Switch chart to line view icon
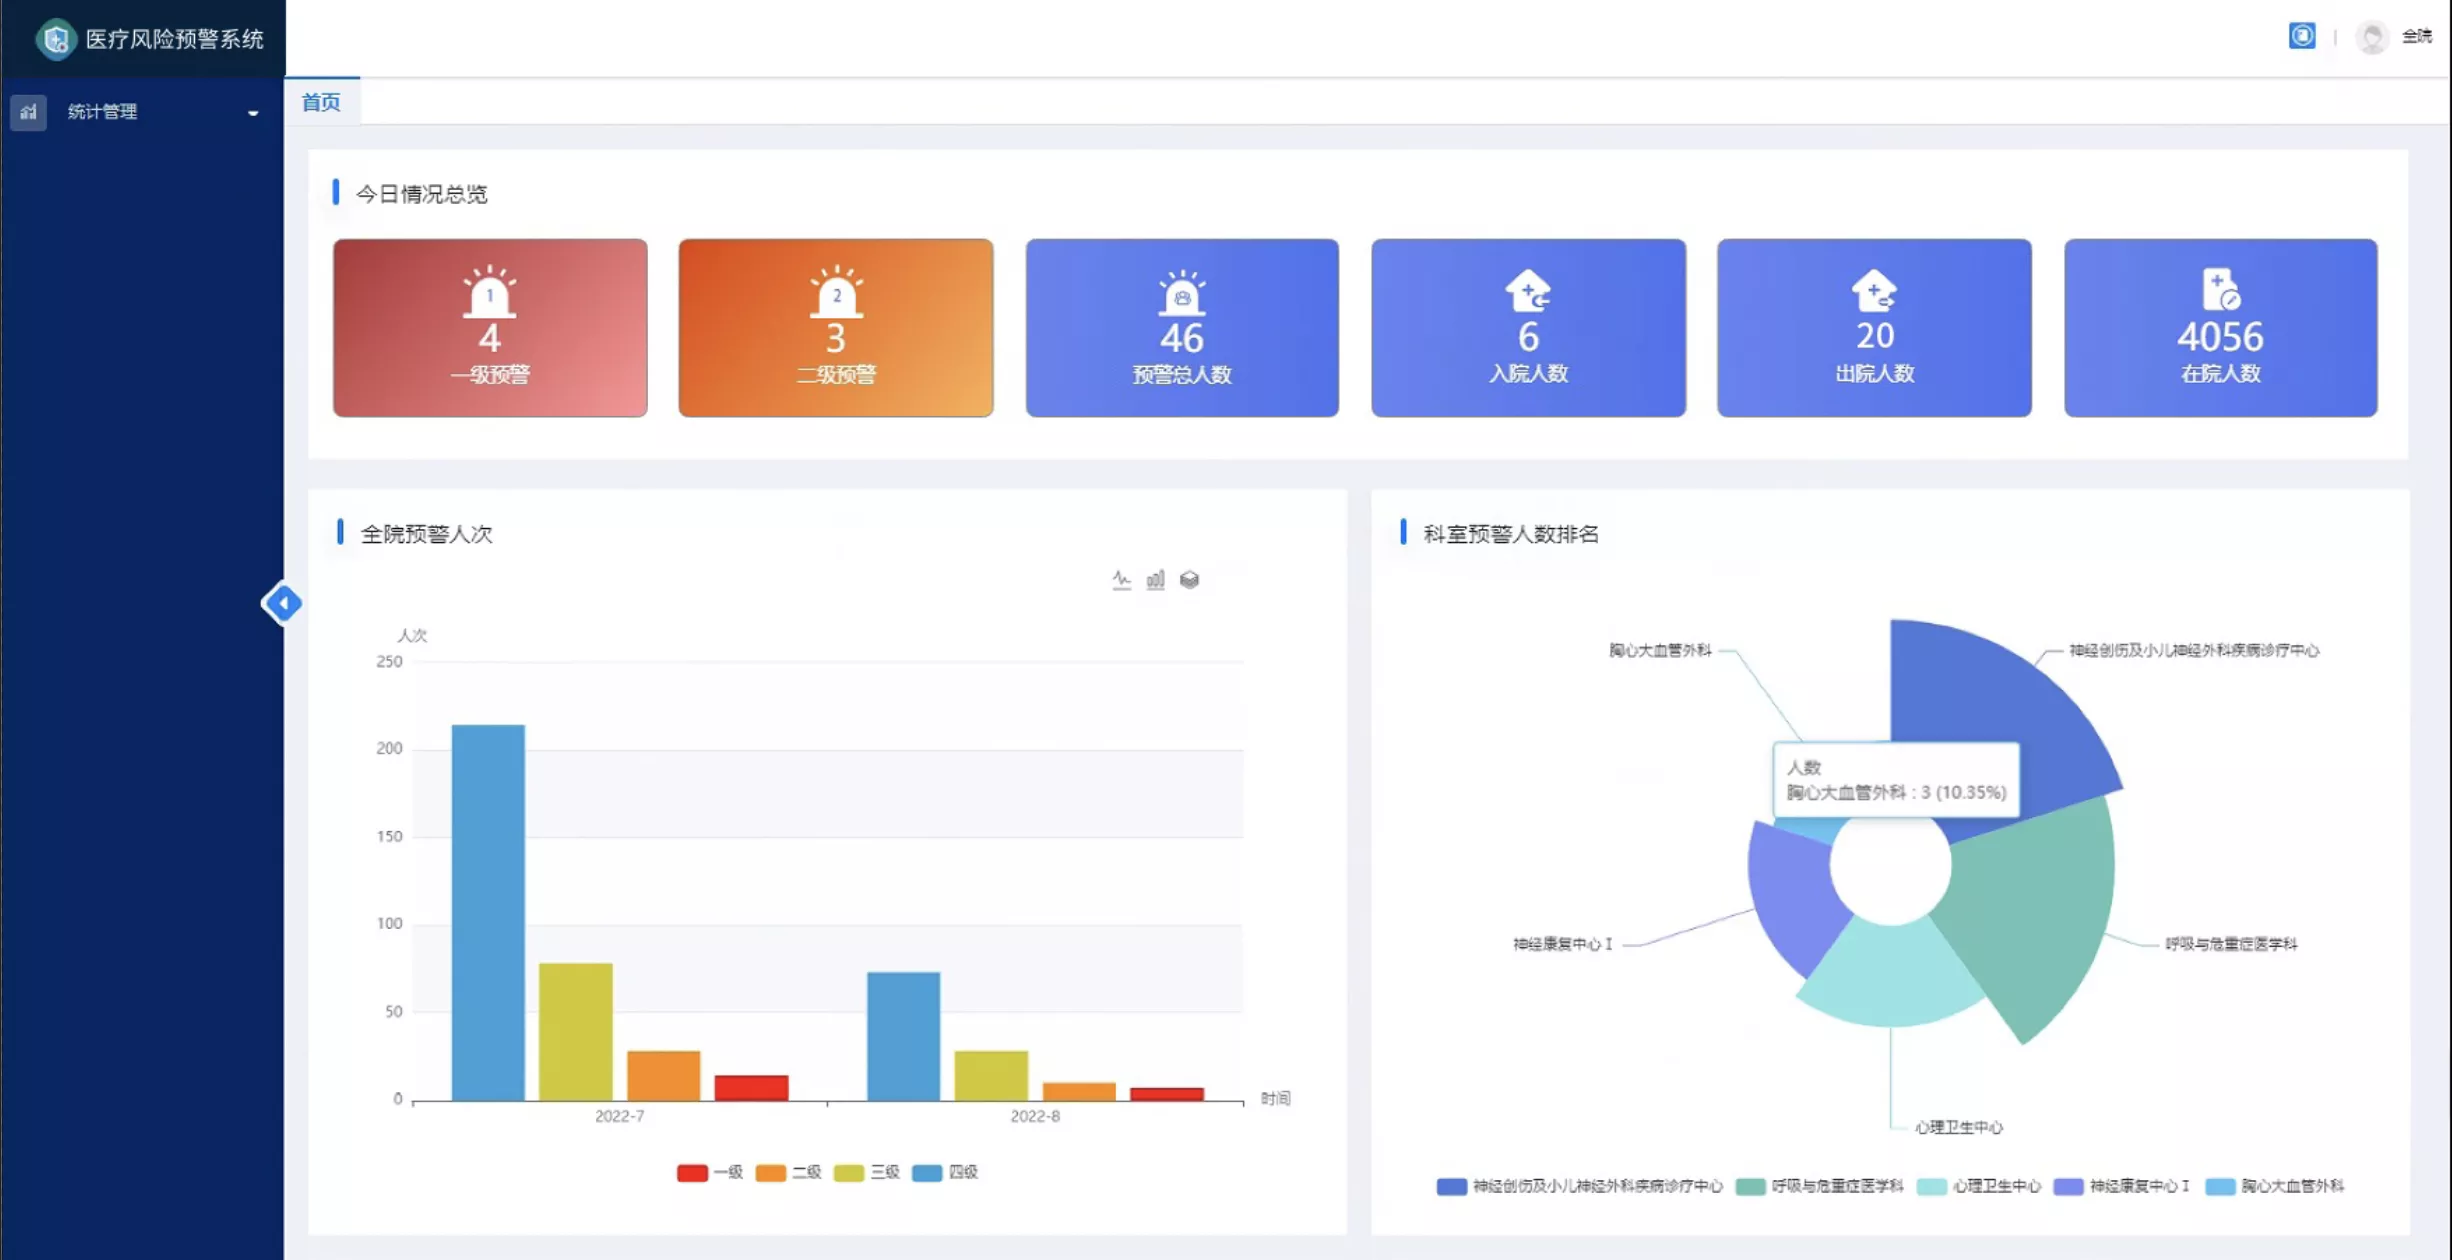Image resolution: width=2452 pixels, height=1260 pixels. click(x=1121, y=580)
